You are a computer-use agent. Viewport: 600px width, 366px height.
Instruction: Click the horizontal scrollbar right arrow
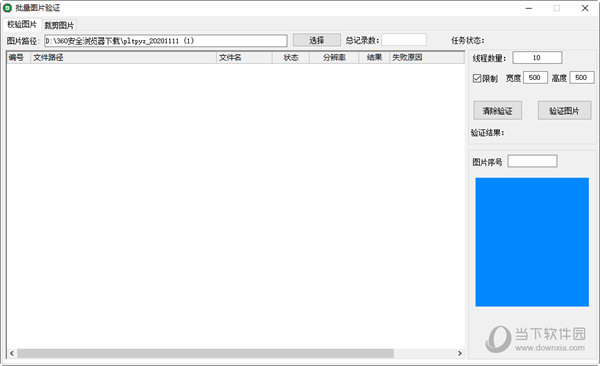460,353
